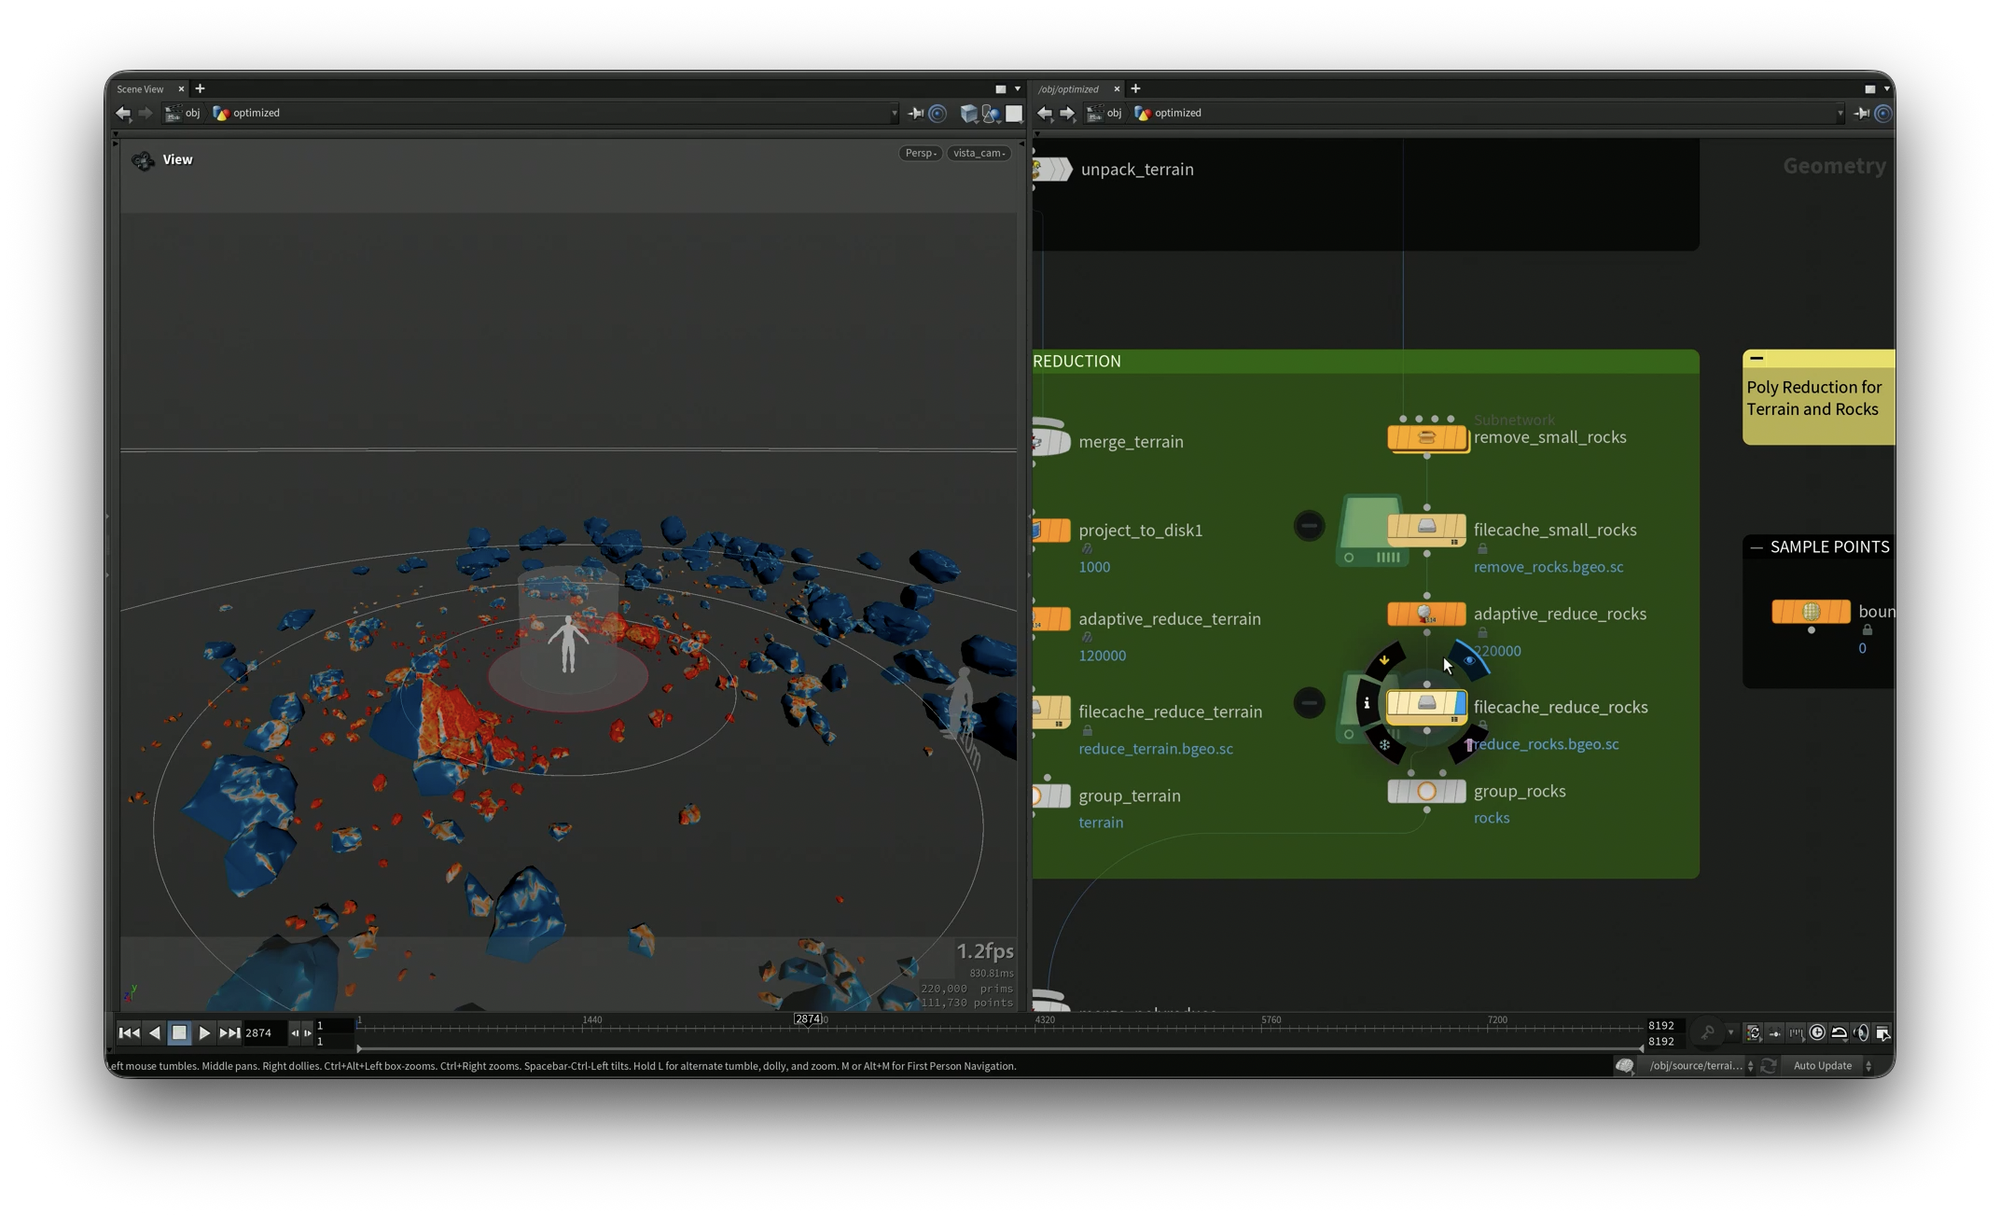
Task: Select the /obj/optimized network tab
Action: click(1069, 89)
